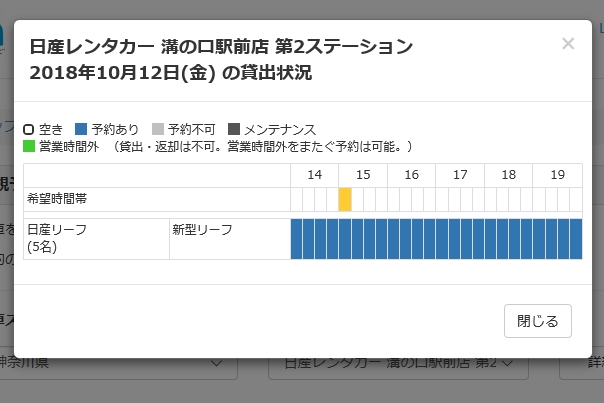Screen dimensions: 604x403
Task: Click the green 営業時間外 legend icon
Action: coord(29,146)
